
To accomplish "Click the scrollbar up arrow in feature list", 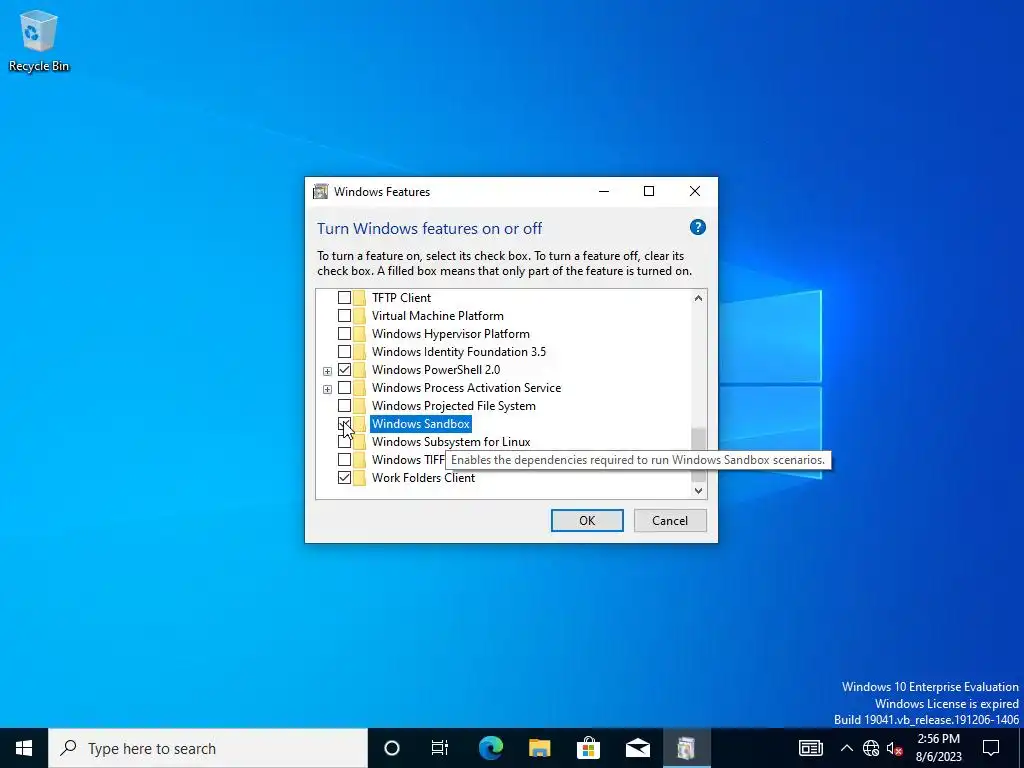I will pyautogui.click(x=698, y=298).
